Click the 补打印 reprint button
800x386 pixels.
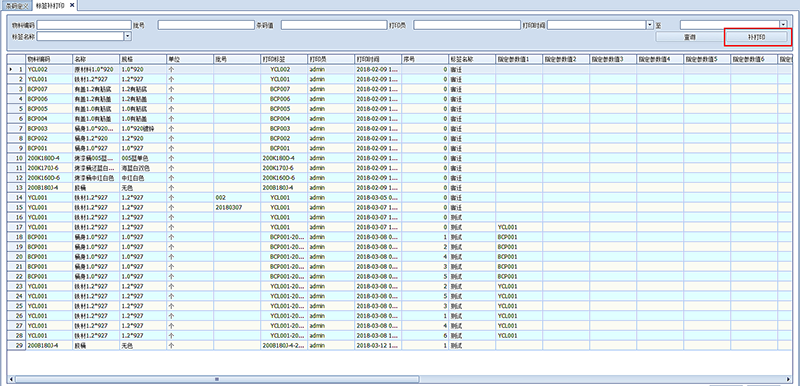tap(757, 37)
